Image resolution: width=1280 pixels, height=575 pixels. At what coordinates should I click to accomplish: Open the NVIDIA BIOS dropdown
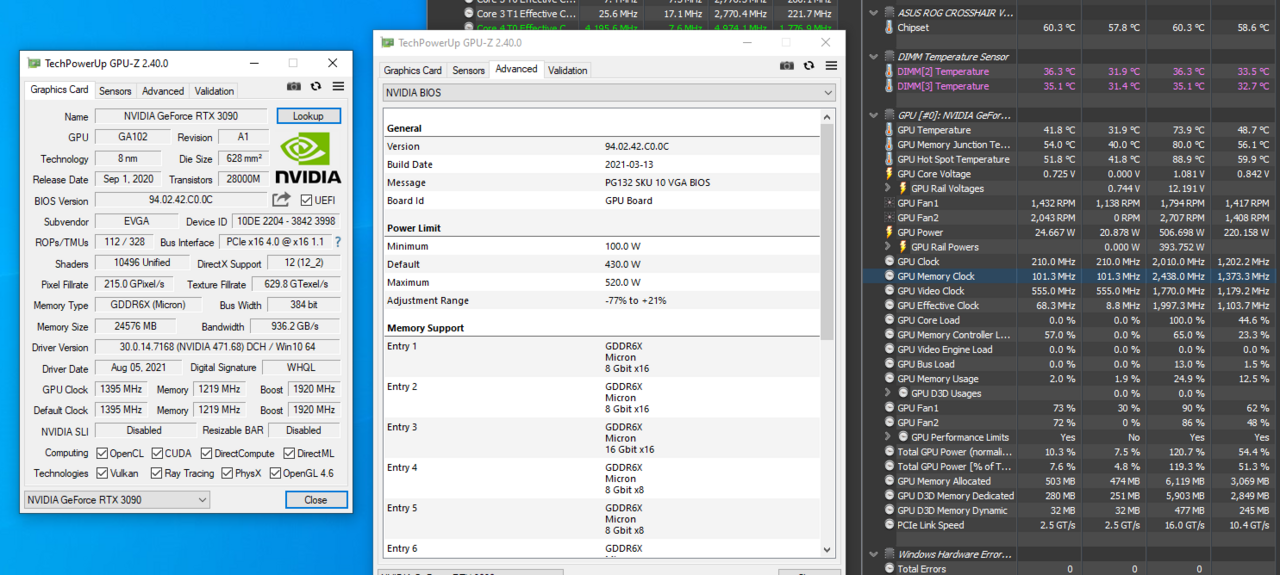coord(608,93)
